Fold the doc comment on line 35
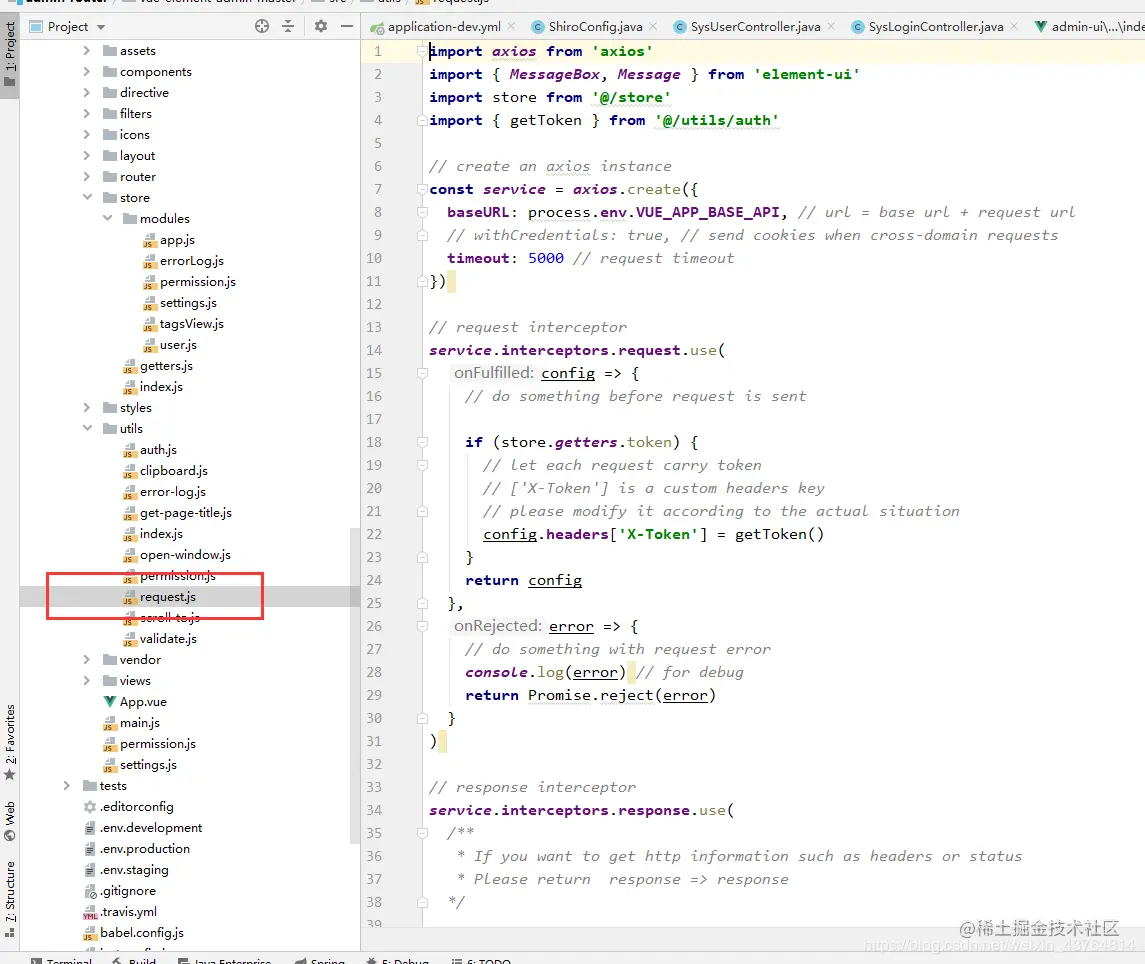Image resolution: width=1145 pixels, height=964 pixels. click(x=422, y=833)
